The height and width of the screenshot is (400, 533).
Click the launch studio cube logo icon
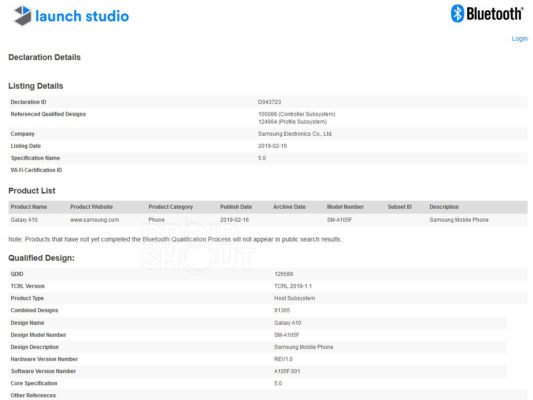click(23, 16)
